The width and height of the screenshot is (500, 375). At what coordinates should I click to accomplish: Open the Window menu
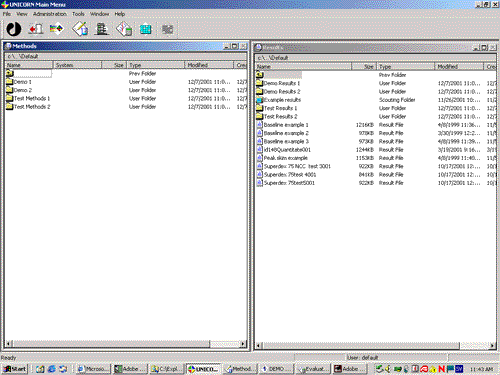100,14
